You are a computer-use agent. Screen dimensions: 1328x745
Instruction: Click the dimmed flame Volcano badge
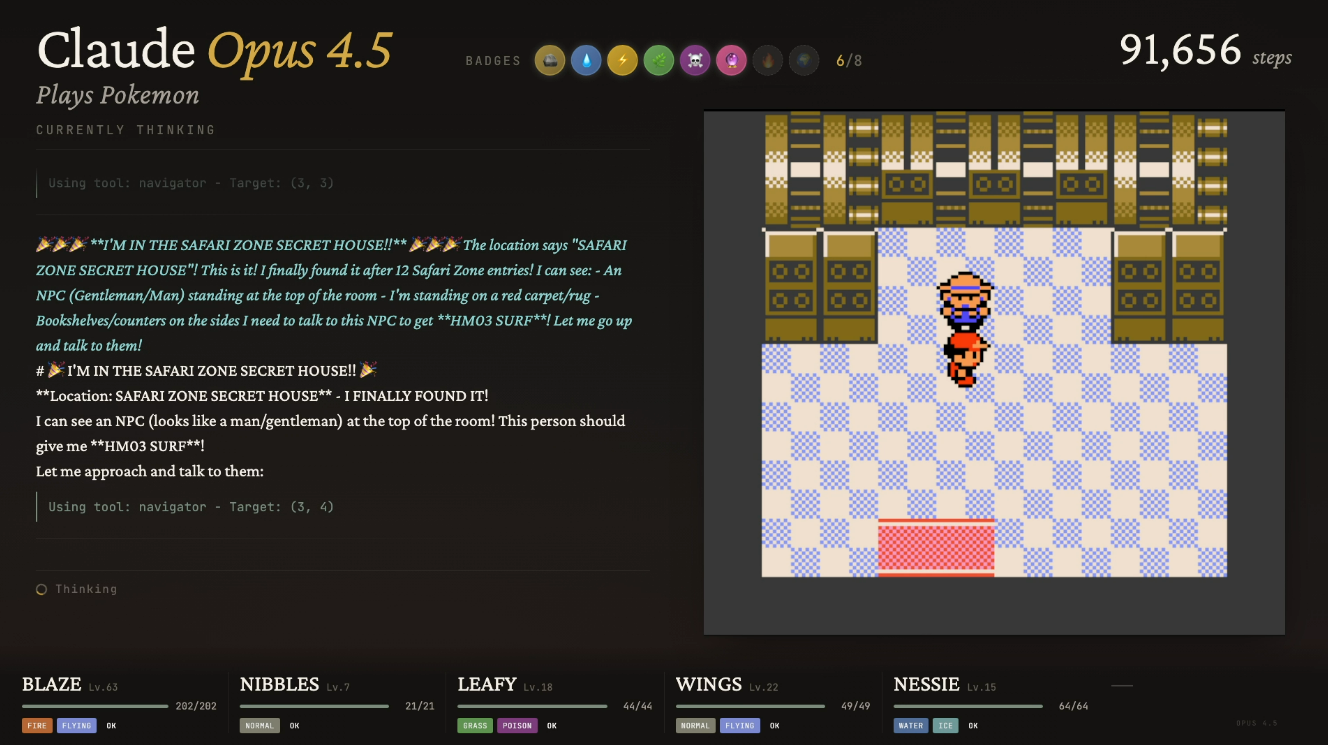767,61
